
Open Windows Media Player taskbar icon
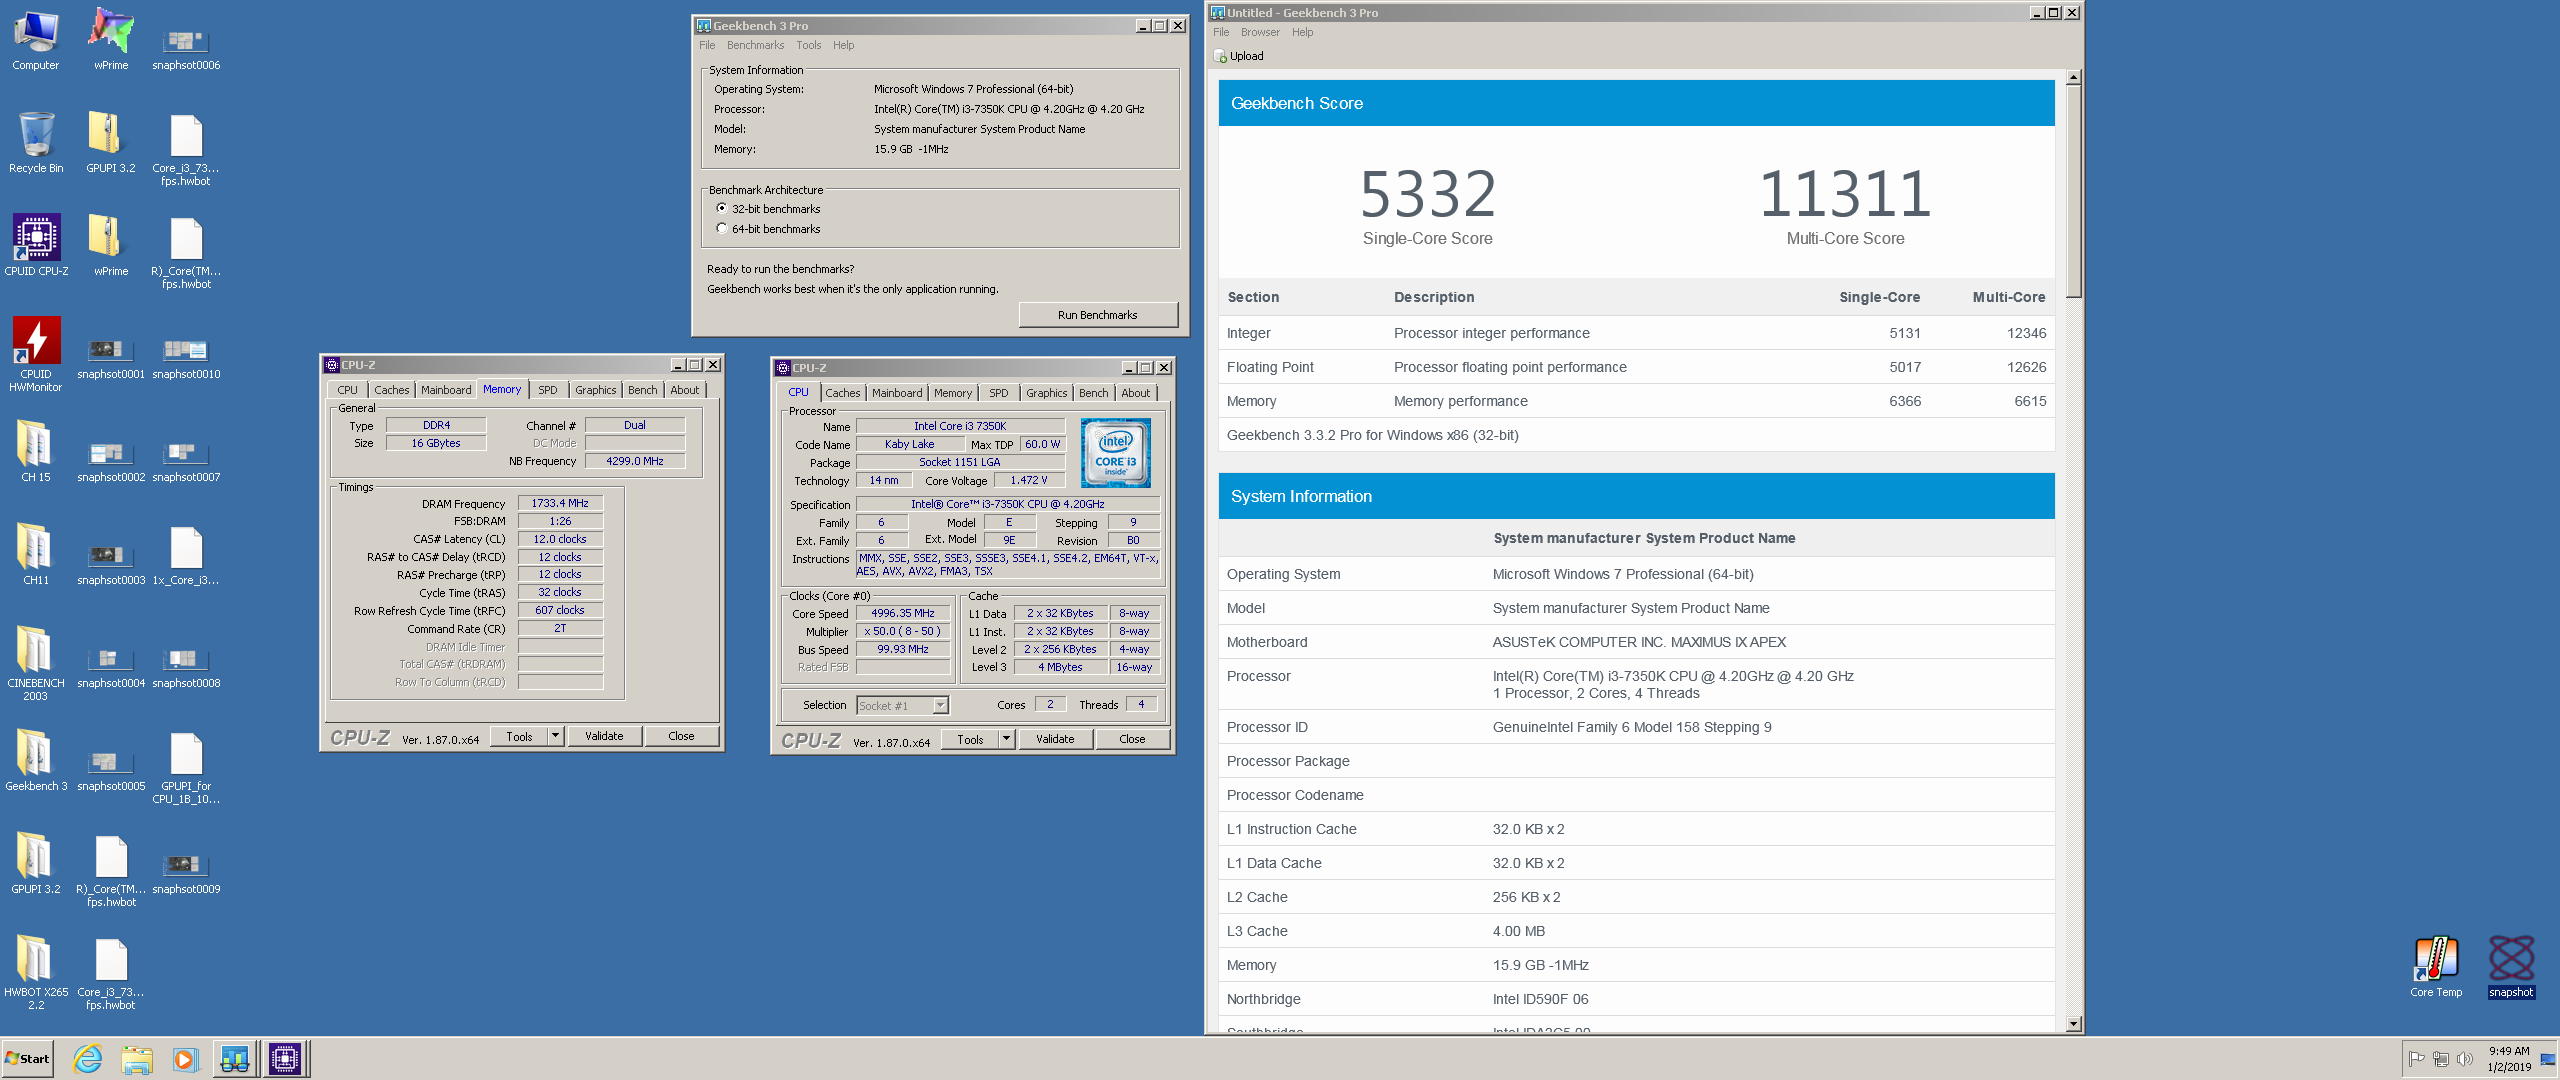(186, 1059)
